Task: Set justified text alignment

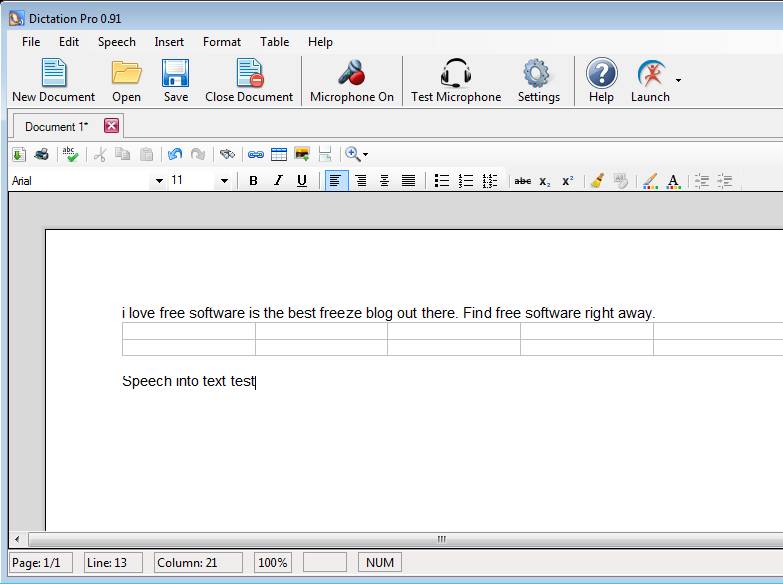Action: coord(408,181)
